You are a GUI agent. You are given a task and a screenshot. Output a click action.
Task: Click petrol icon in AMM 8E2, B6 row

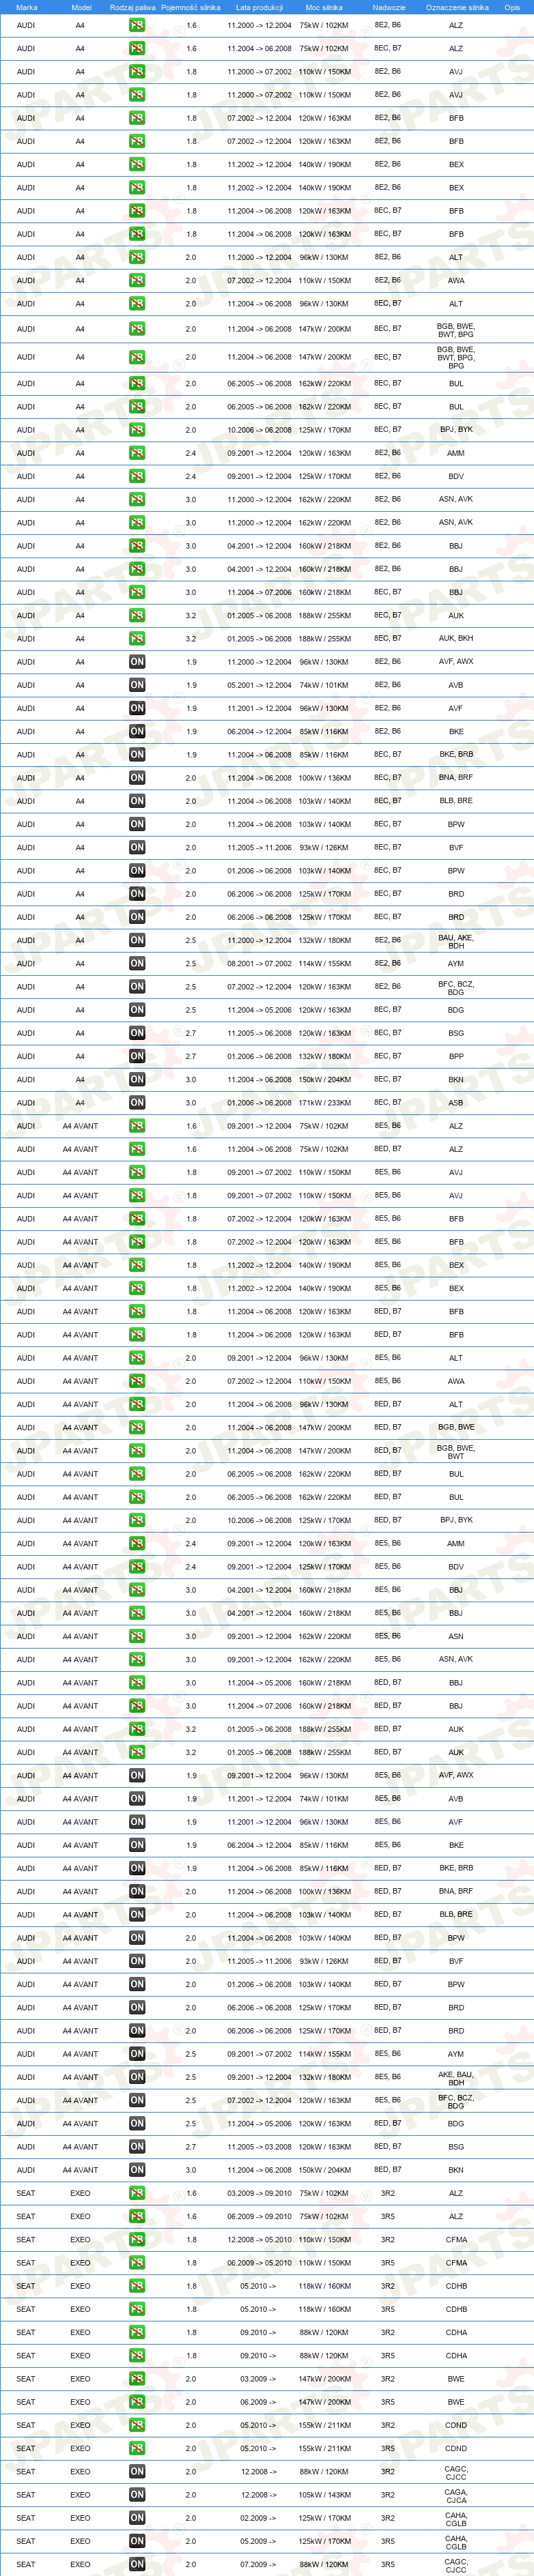point(137,453)
